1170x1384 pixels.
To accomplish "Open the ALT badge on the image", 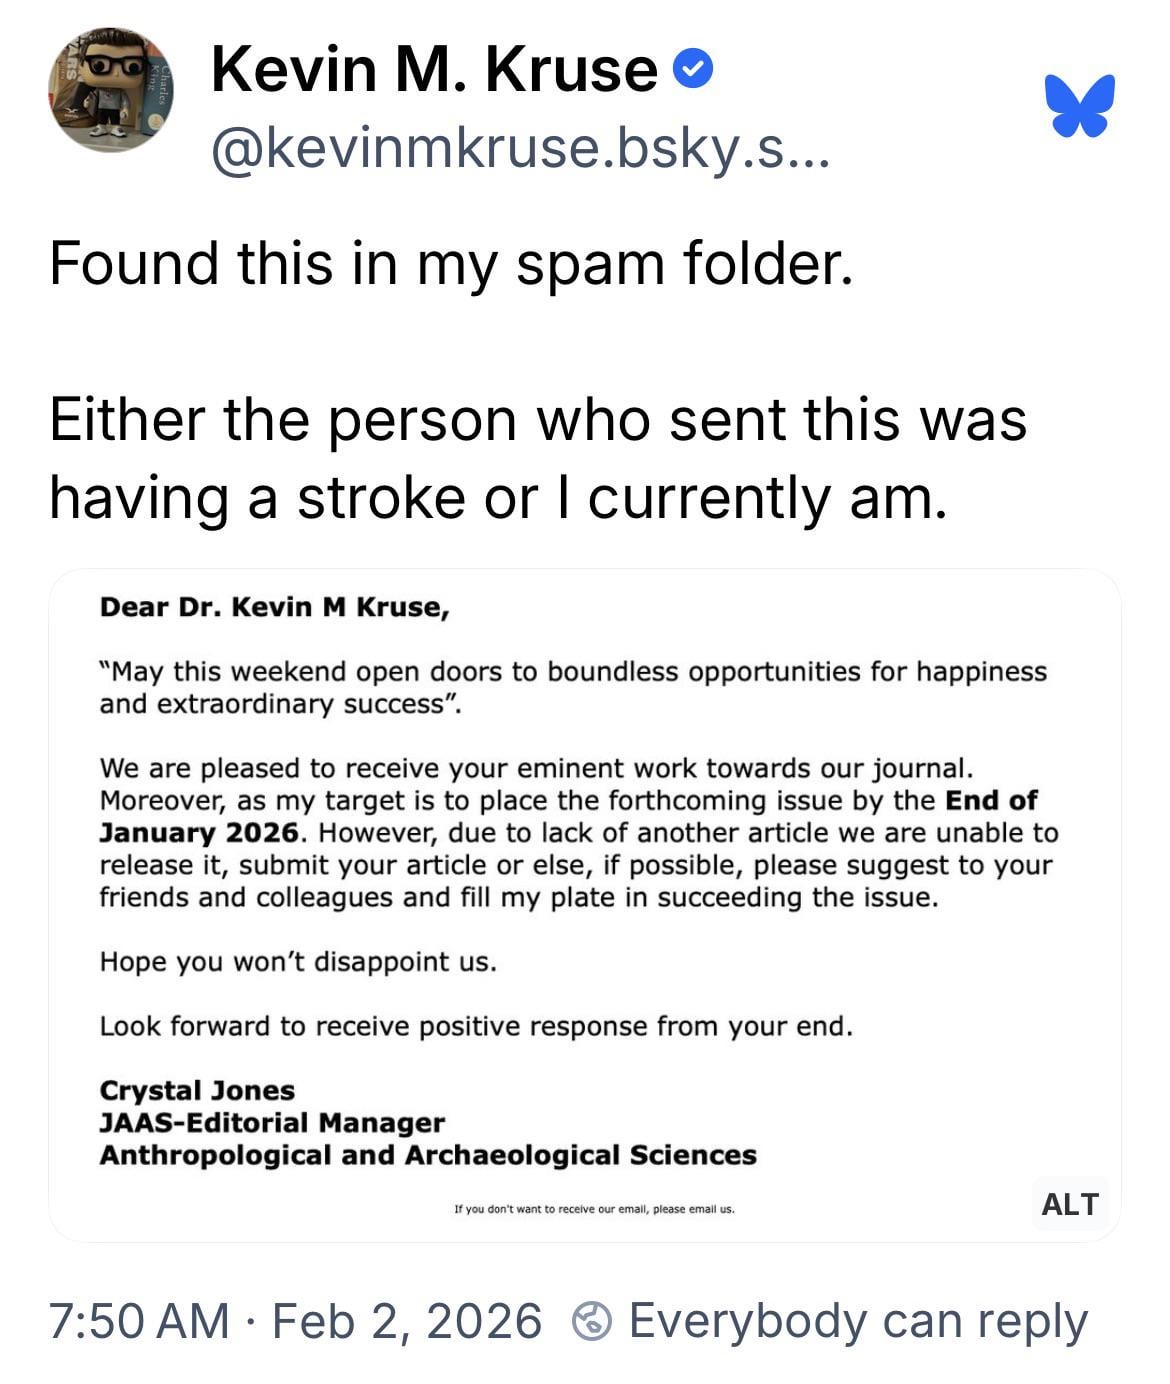I will coord(1069,1204).
